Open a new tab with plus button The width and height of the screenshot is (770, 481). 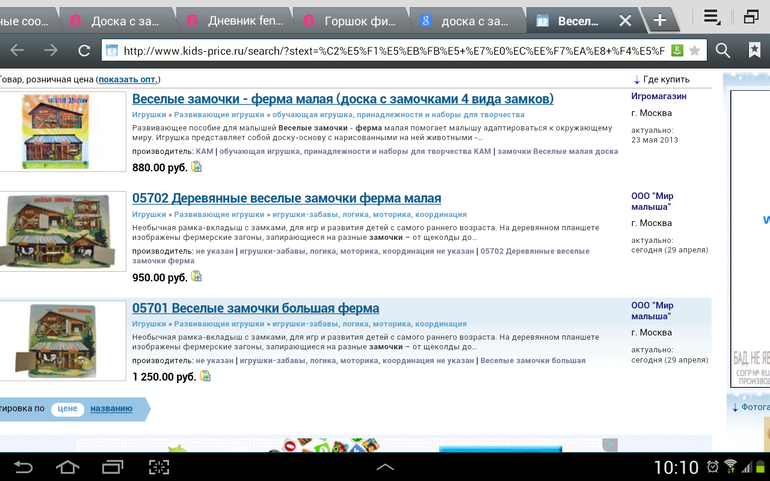(x=660, y=20)
